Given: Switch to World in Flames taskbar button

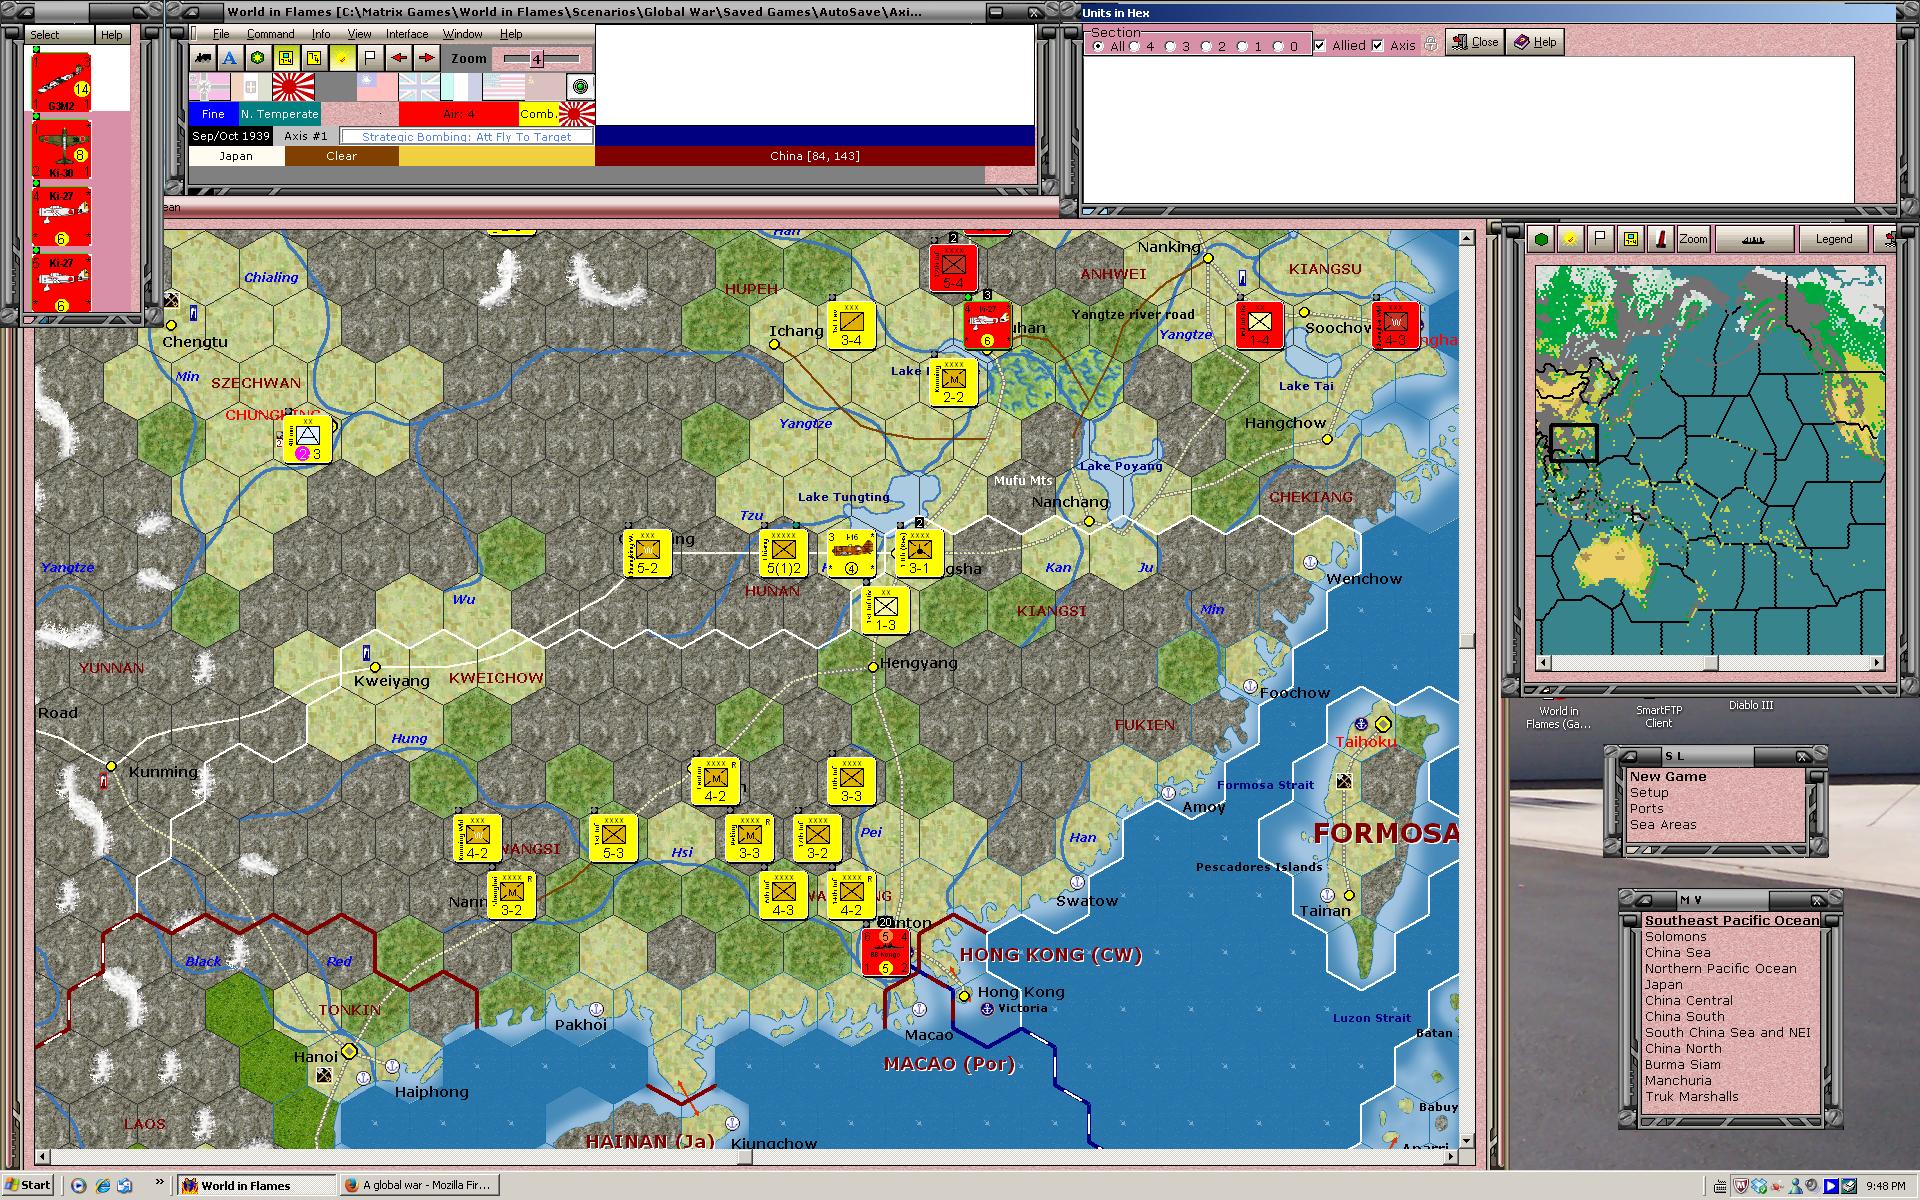Looking at the screenshot, I should point(256,1185).
